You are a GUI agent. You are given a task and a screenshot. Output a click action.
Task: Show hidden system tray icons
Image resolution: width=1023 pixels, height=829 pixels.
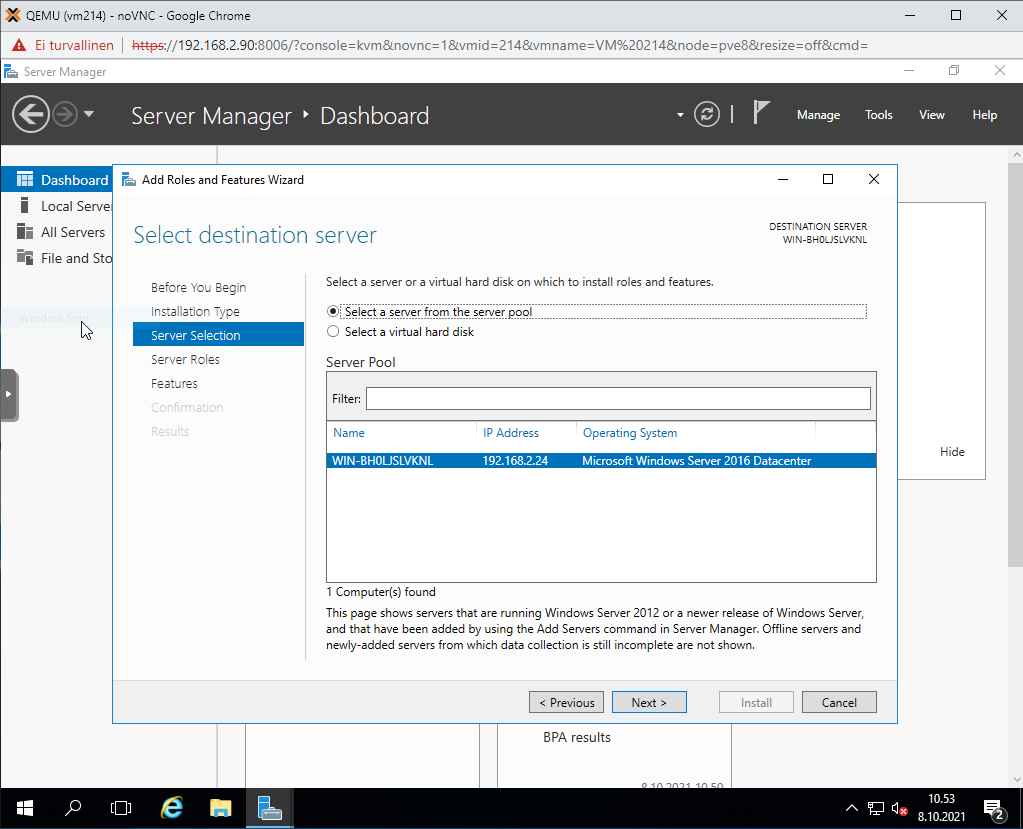click(851, 809)
